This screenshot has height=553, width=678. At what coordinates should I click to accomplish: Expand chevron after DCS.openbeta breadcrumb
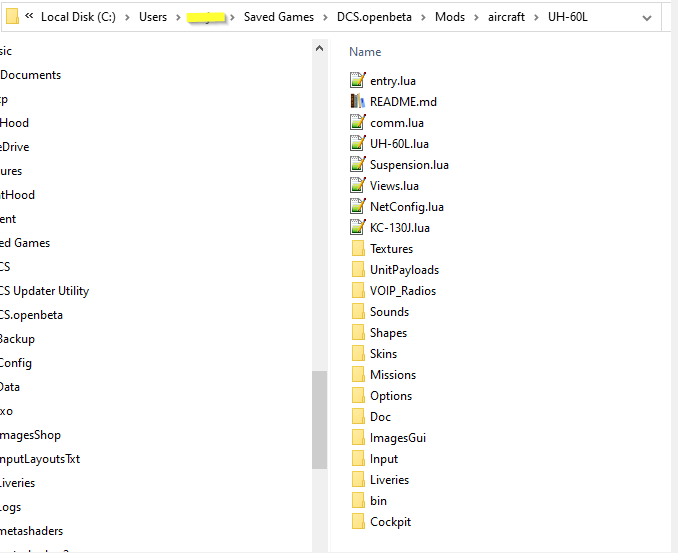[x=423, y=17]
